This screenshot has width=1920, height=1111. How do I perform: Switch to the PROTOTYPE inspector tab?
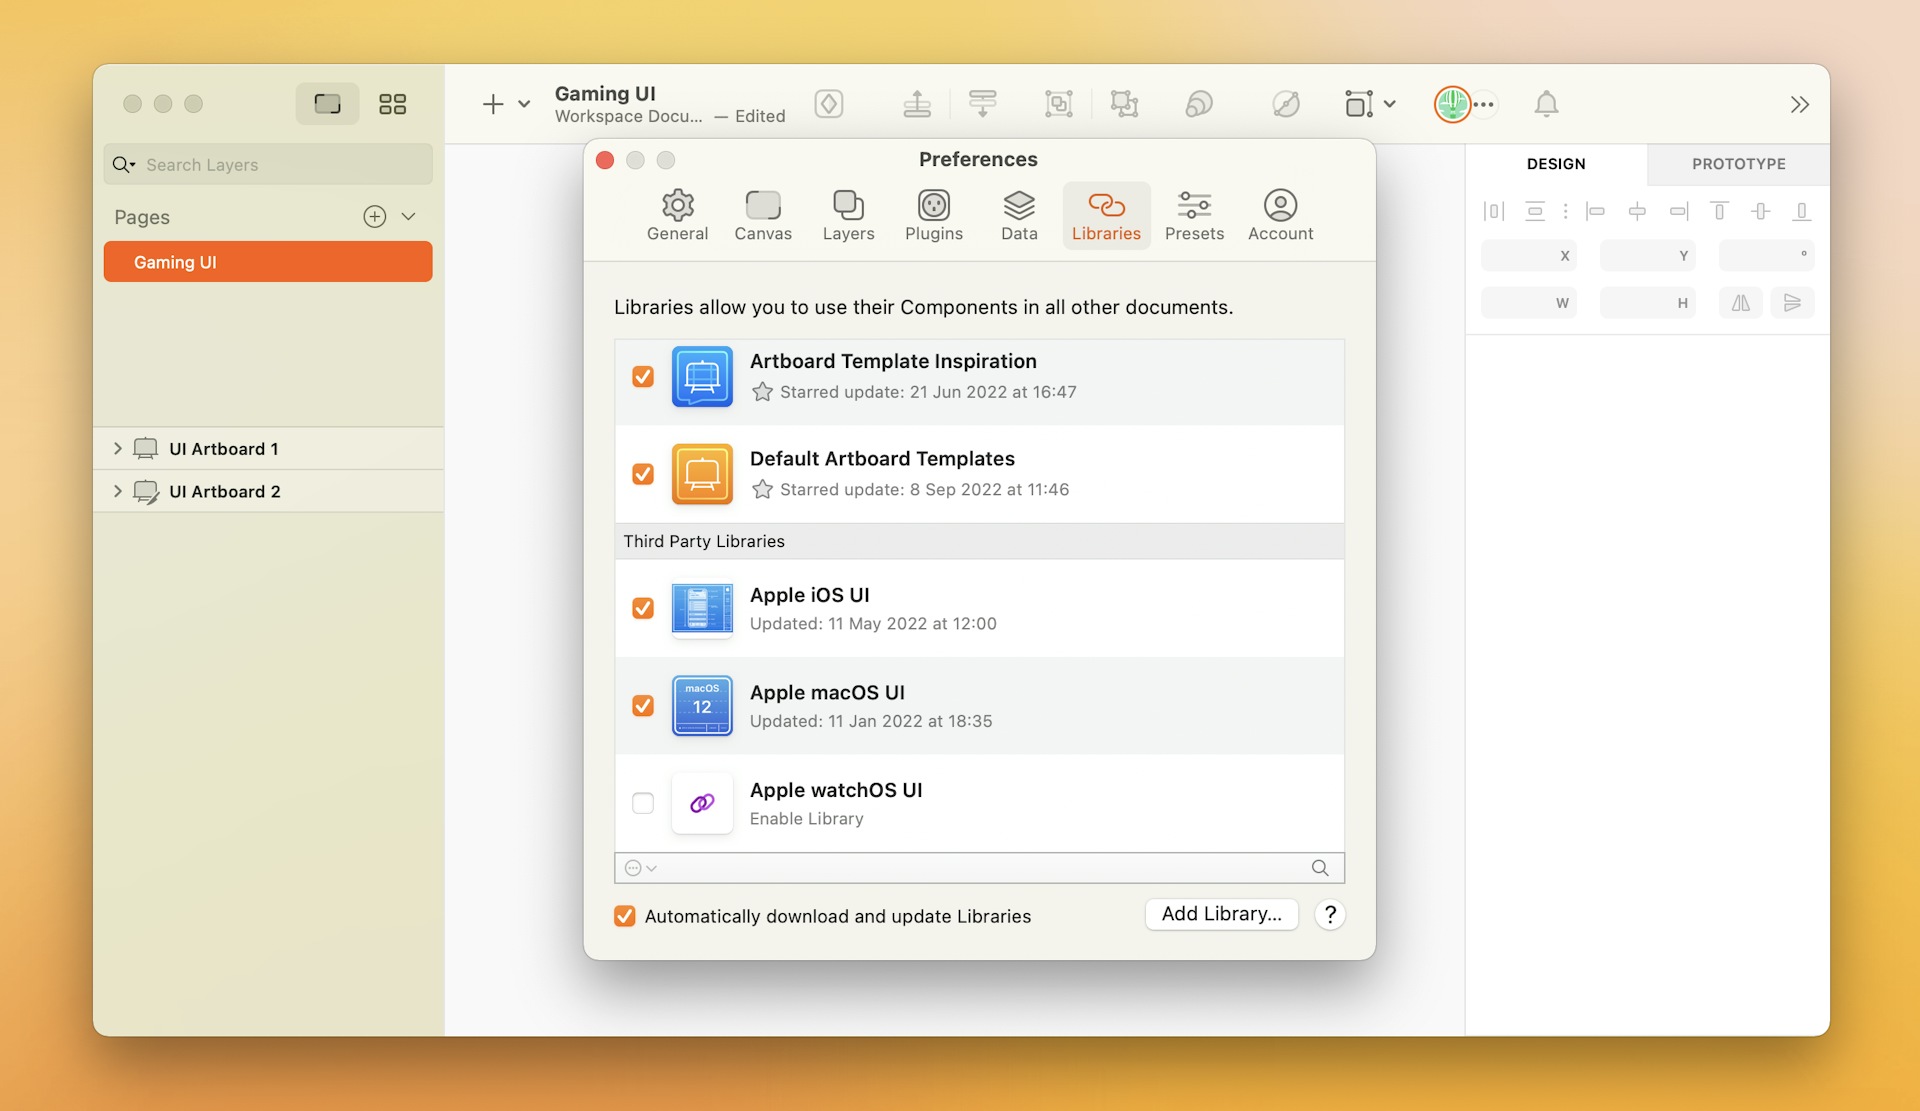(x=1738, y=164)
